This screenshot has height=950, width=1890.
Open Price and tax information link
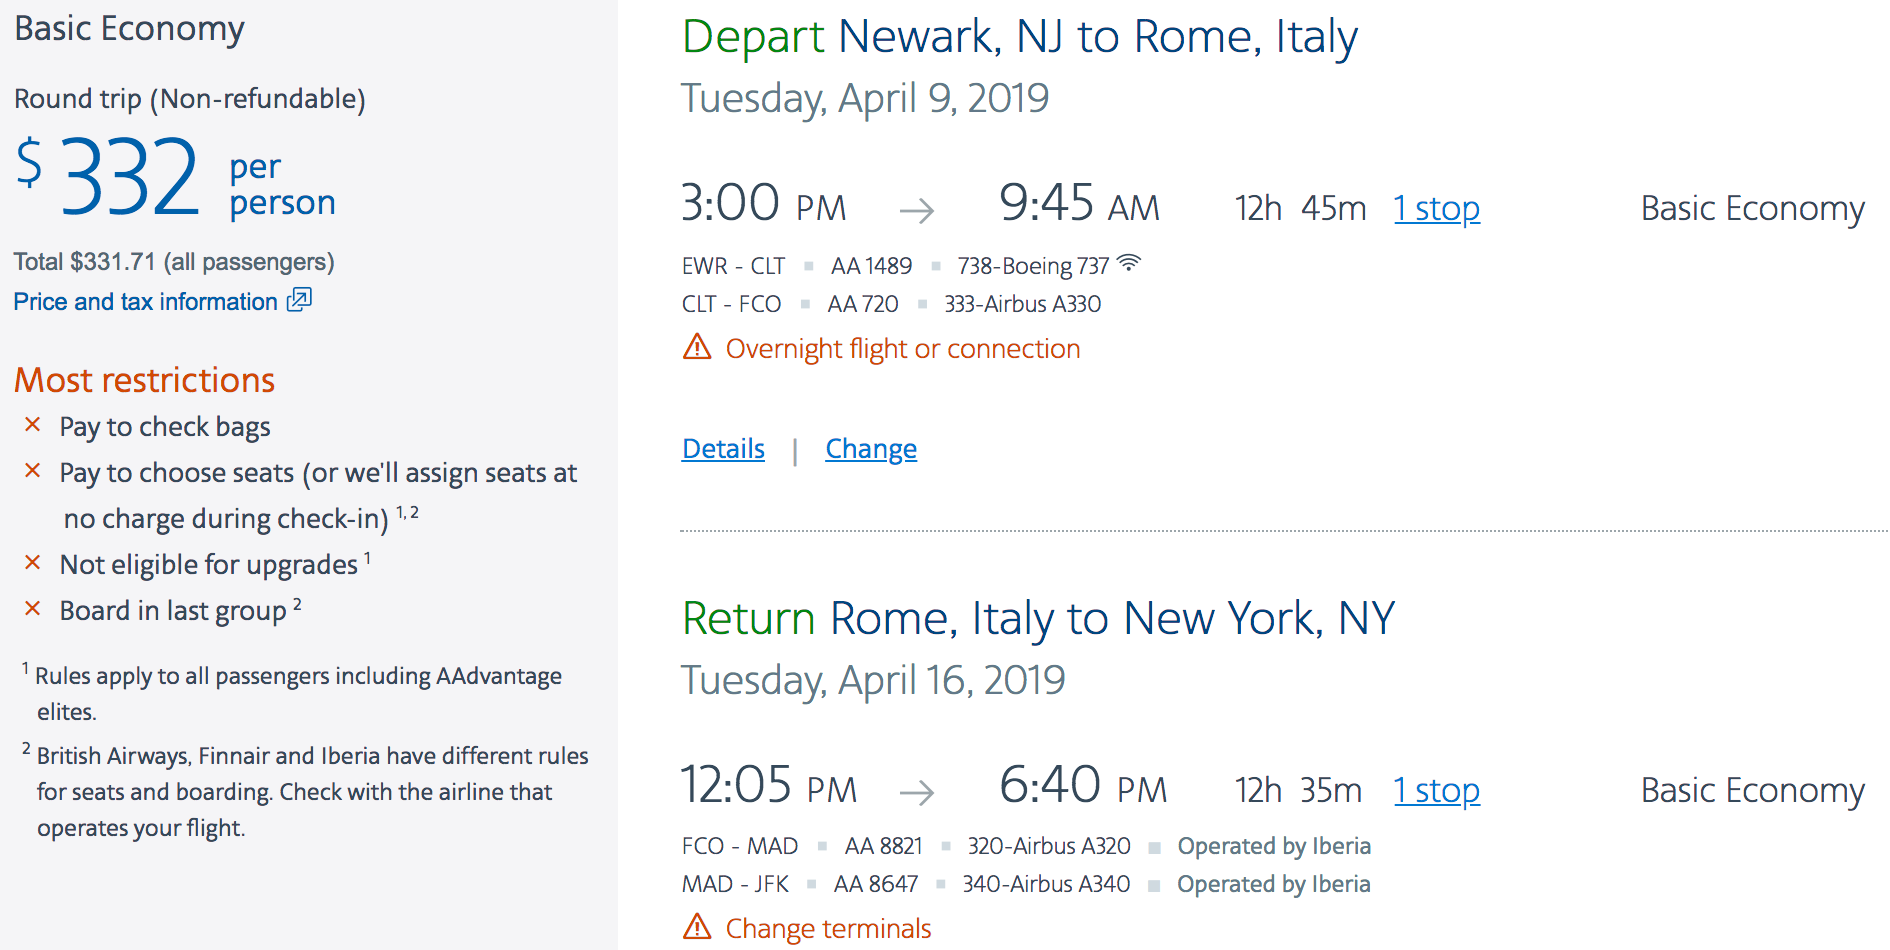pos(146,302)
